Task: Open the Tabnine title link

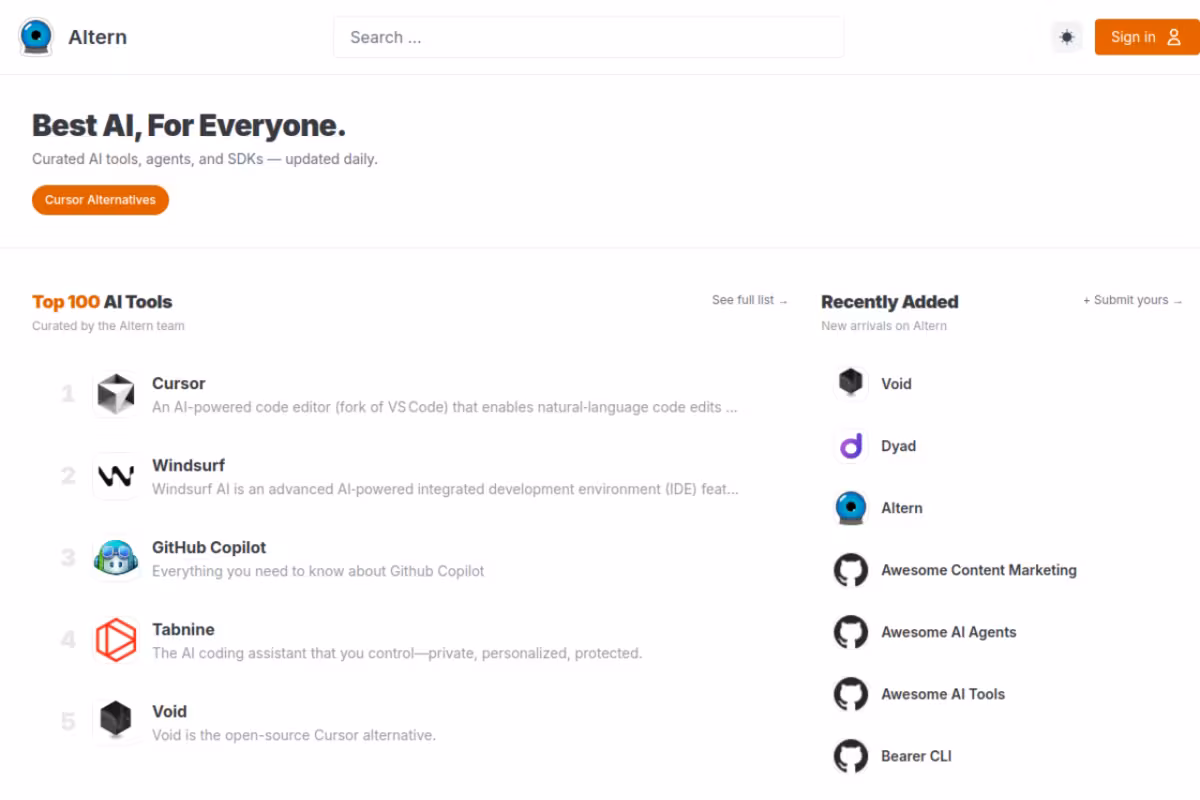Action: click(x=183, y=629)
